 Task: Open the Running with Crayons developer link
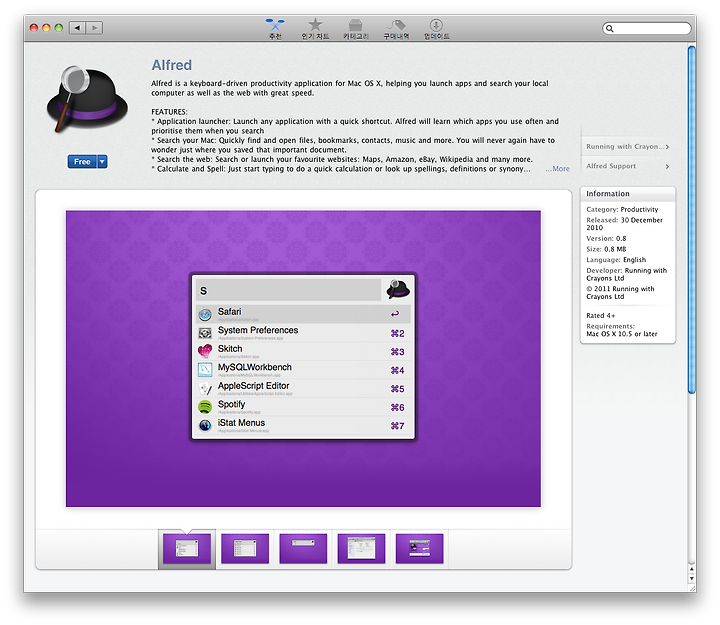coord(627,146)
